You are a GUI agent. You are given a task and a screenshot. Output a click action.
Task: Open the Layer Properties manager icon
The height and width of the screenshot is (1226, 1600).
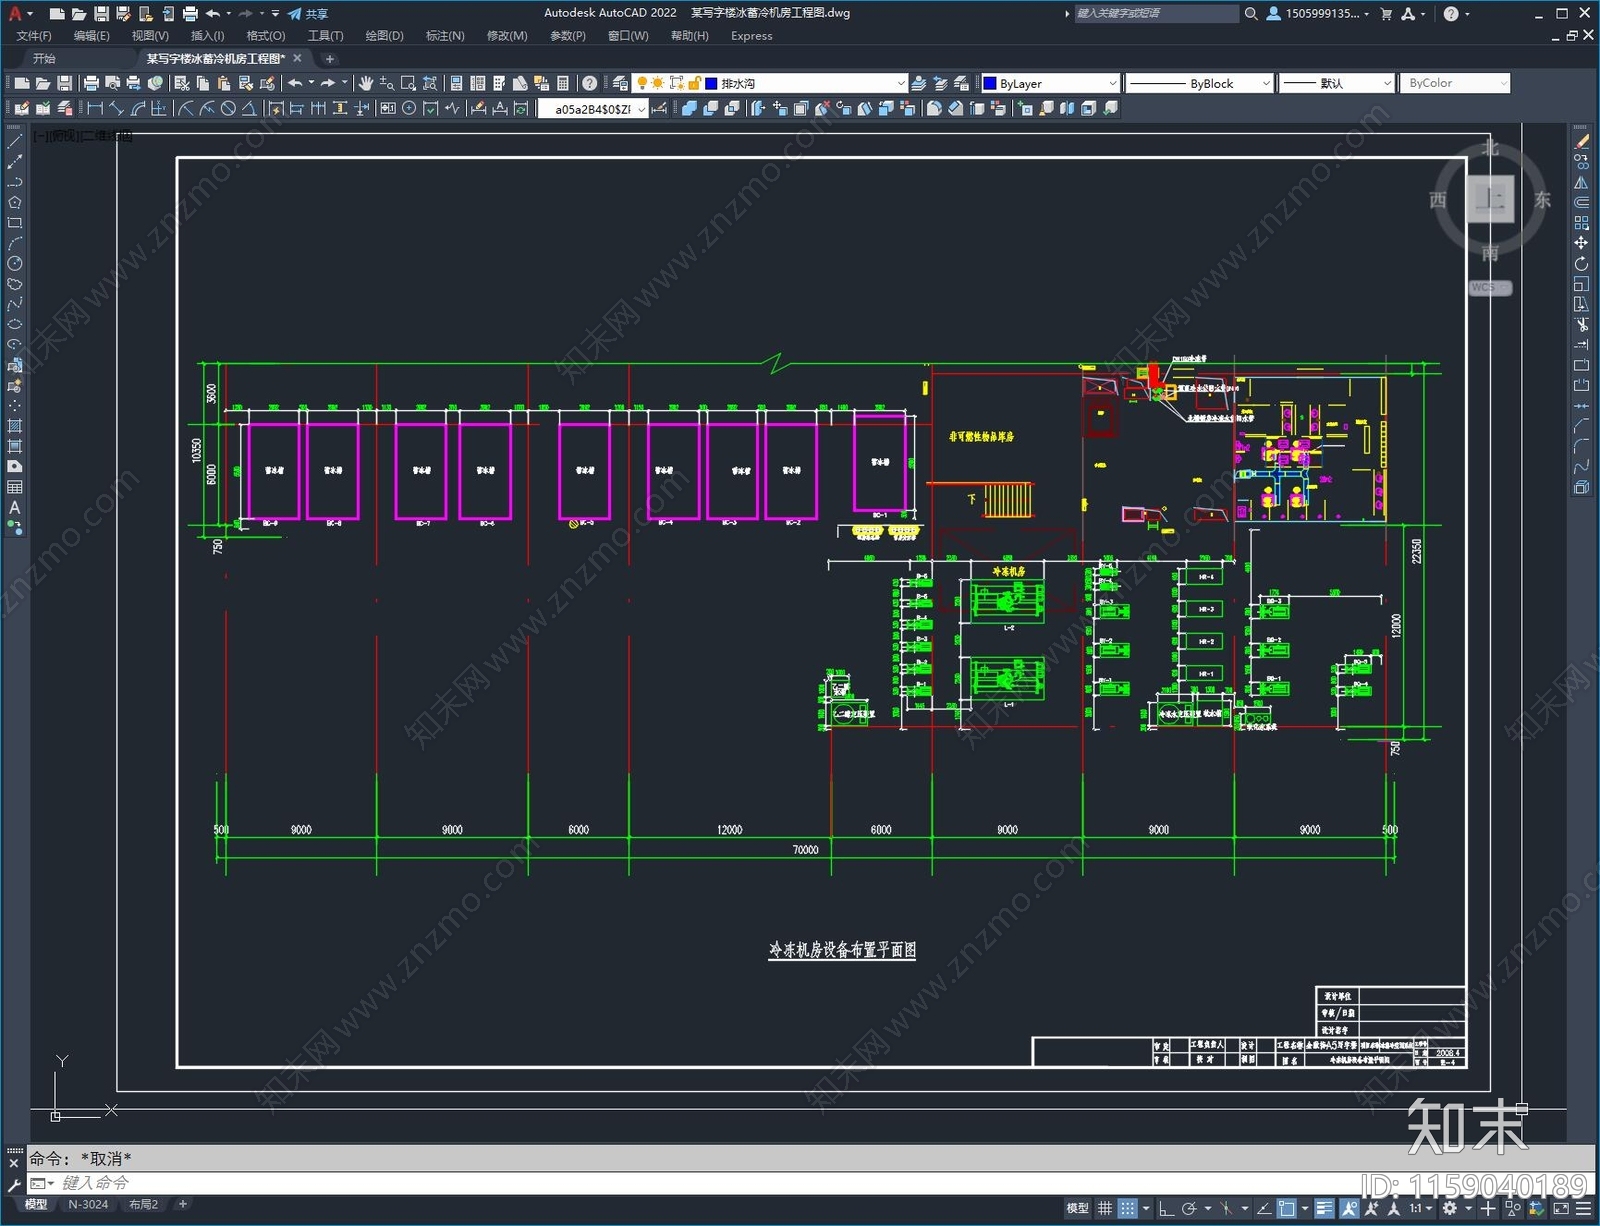pyautogui.click(x=620, y=83)
